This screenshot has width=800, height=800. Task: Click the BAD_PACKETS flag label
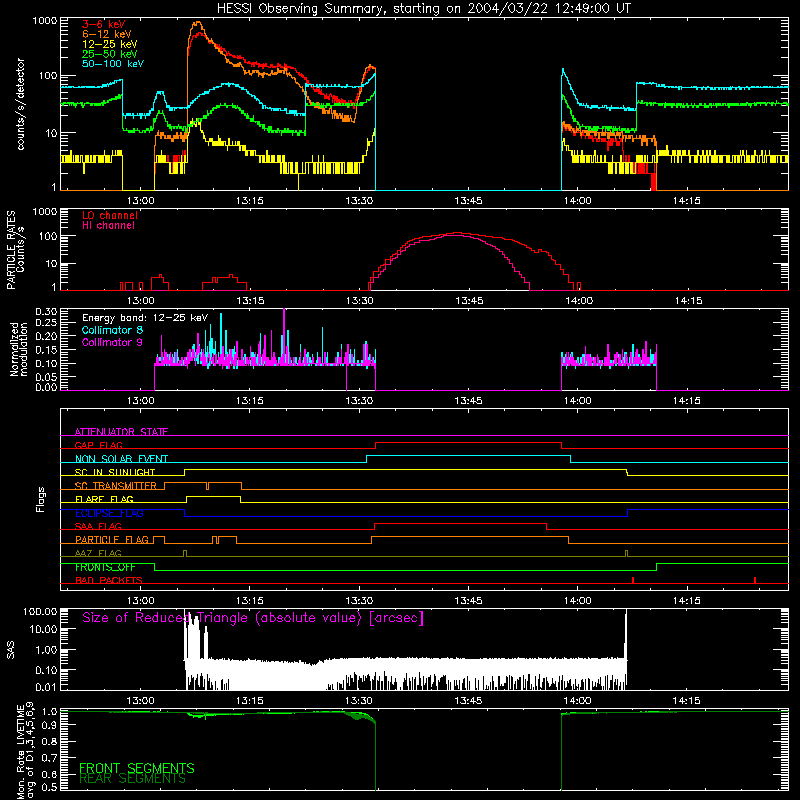pyautogui.click(x=109, y=581)
